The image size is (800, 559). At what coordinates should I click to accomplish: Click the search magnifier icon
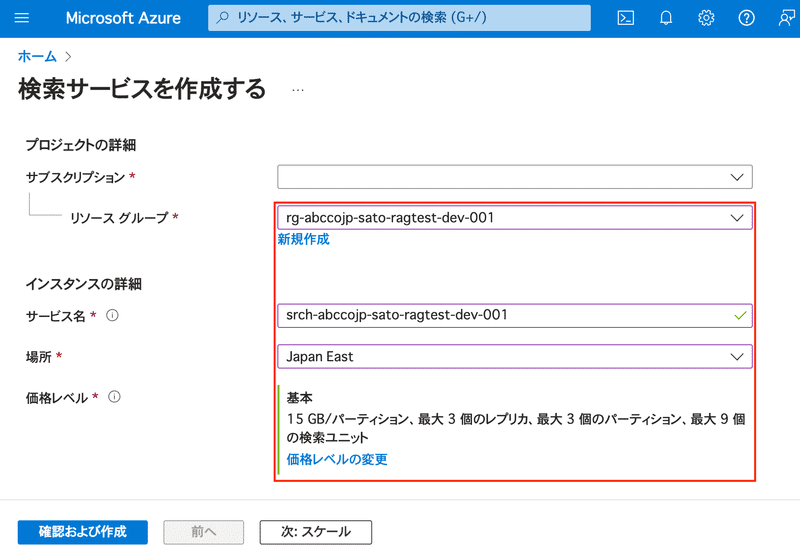pyautogui.click(x=222, y=18)
